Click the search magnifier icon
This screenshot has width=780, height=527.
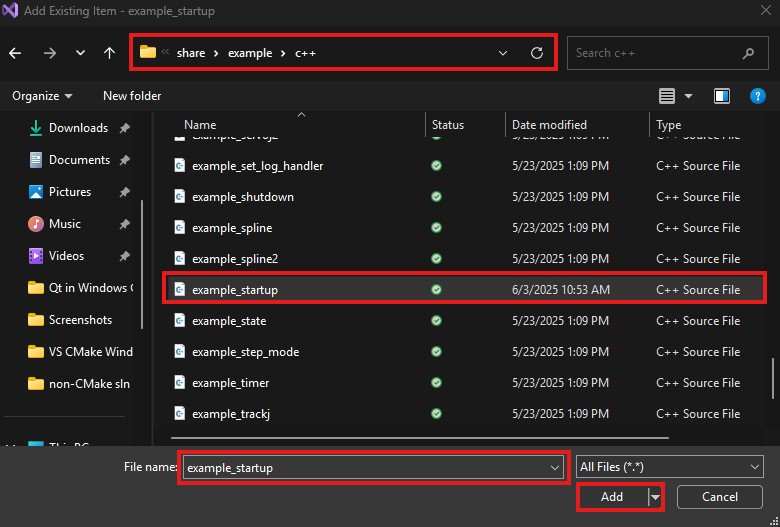click(x=749, y=53)
